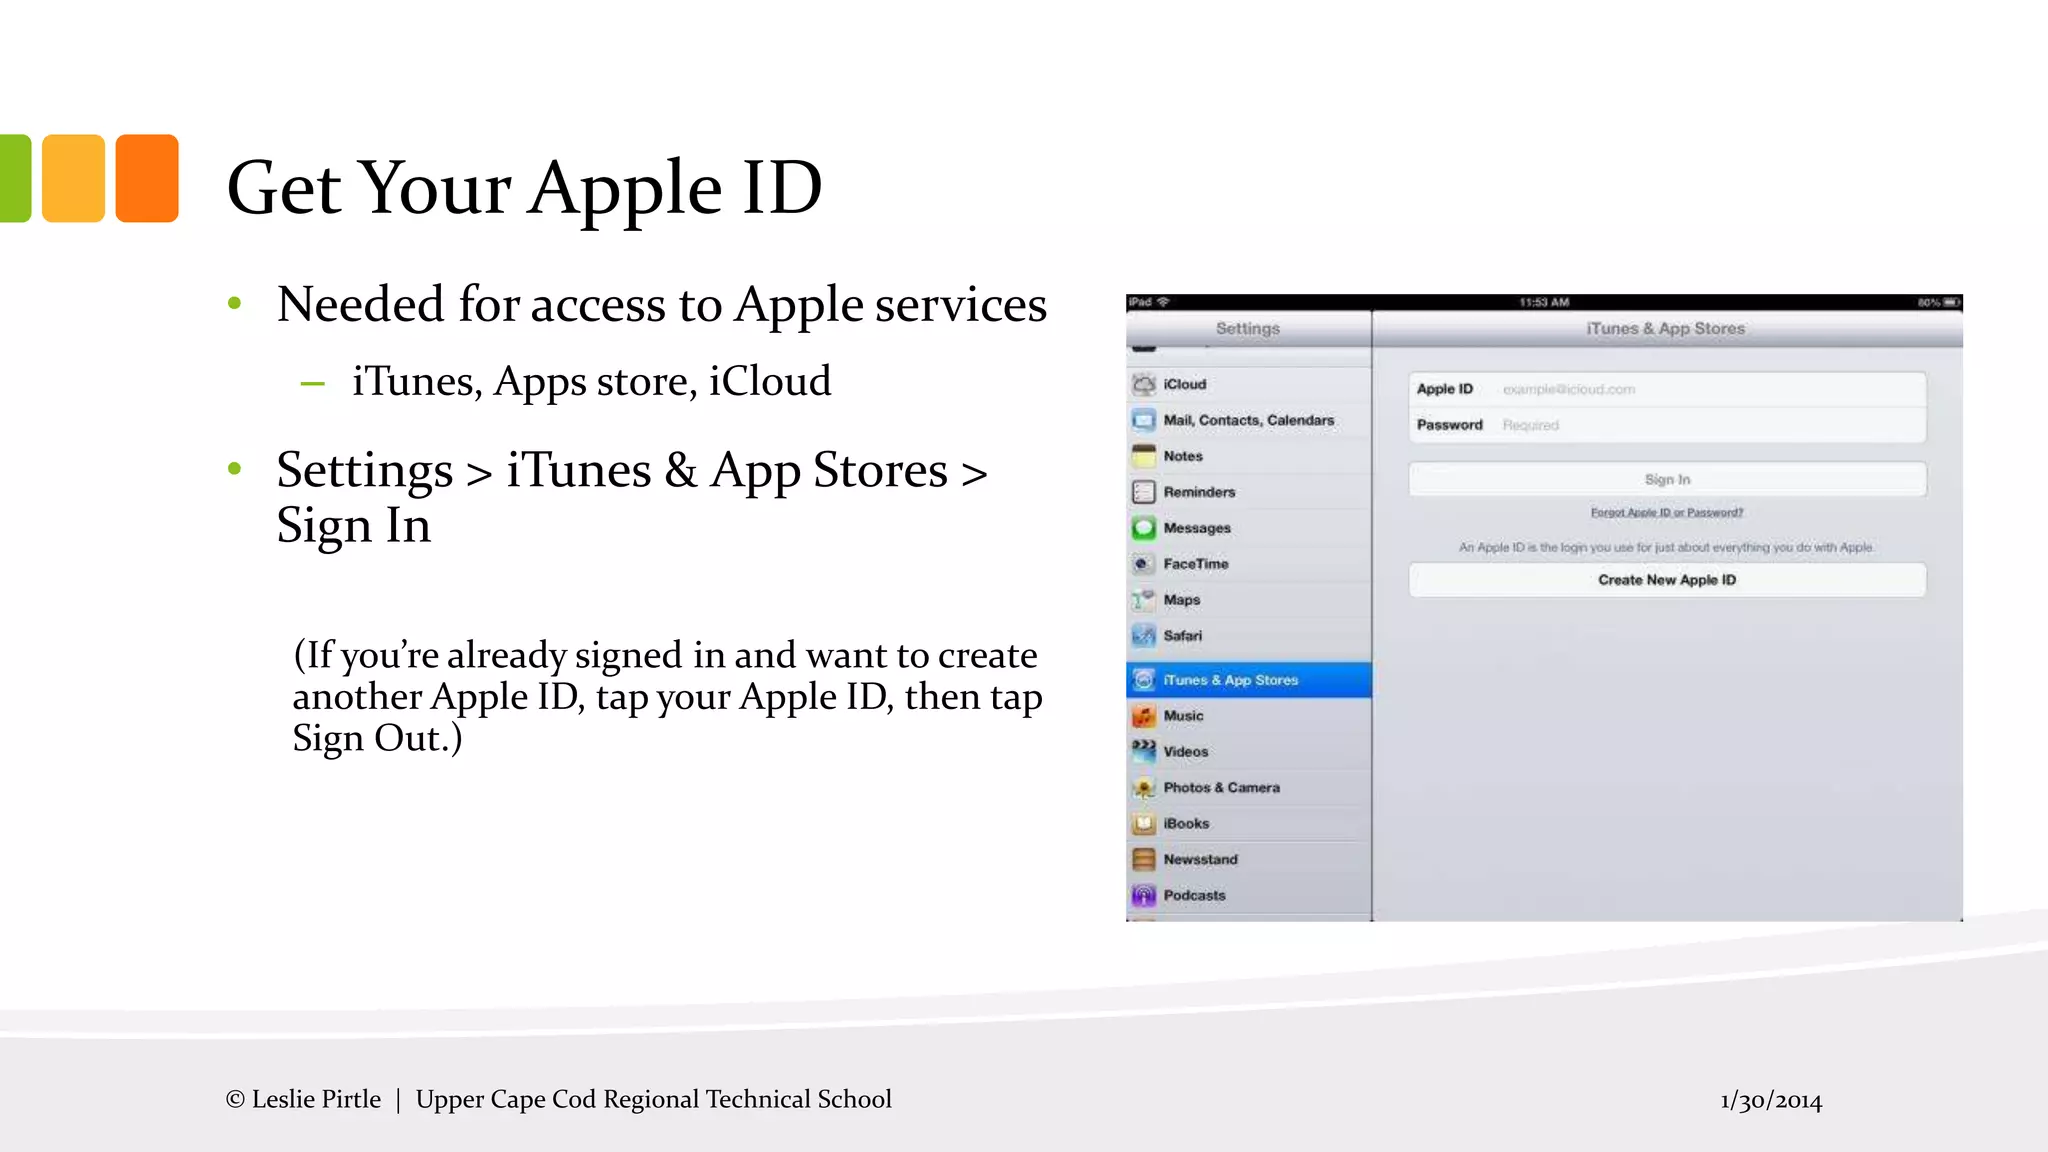Open the FaceTime settings entry

(x=1249, y=564)
